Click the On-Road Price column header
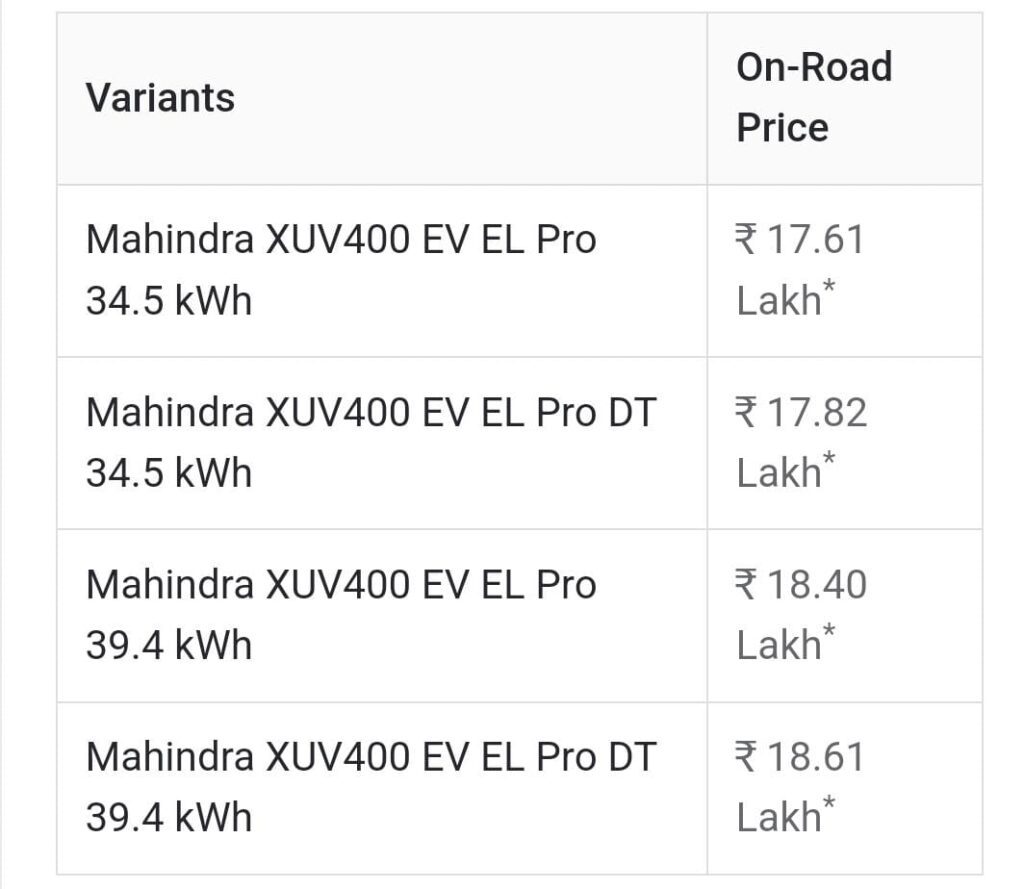This screenshot has width=1024, height=889. [x=814, y=97]
